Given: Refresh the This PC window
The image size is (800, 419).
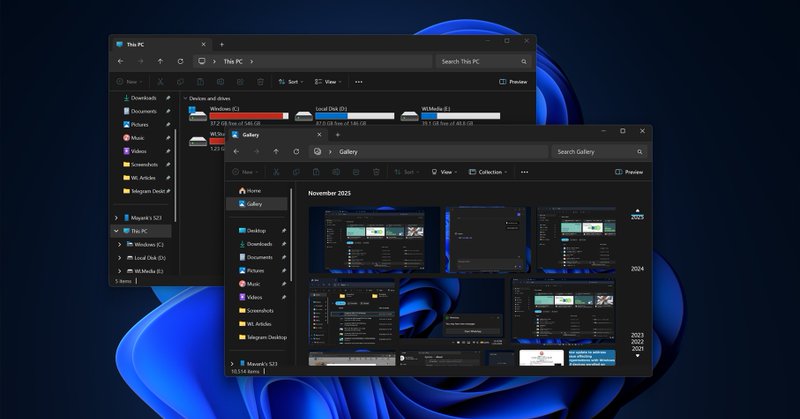Looking at the screenshot, I should (180, 61).
